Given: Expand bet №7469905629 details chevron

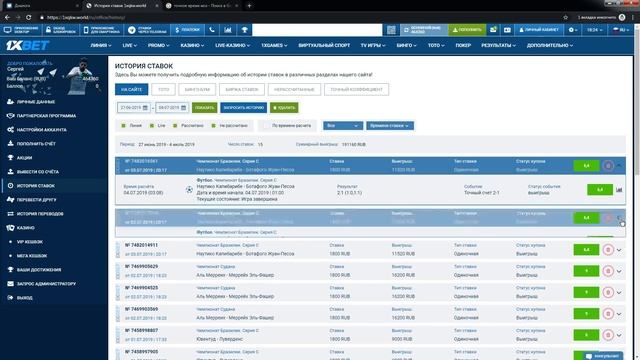Looking at the screenshot, I should pos(619,271).
